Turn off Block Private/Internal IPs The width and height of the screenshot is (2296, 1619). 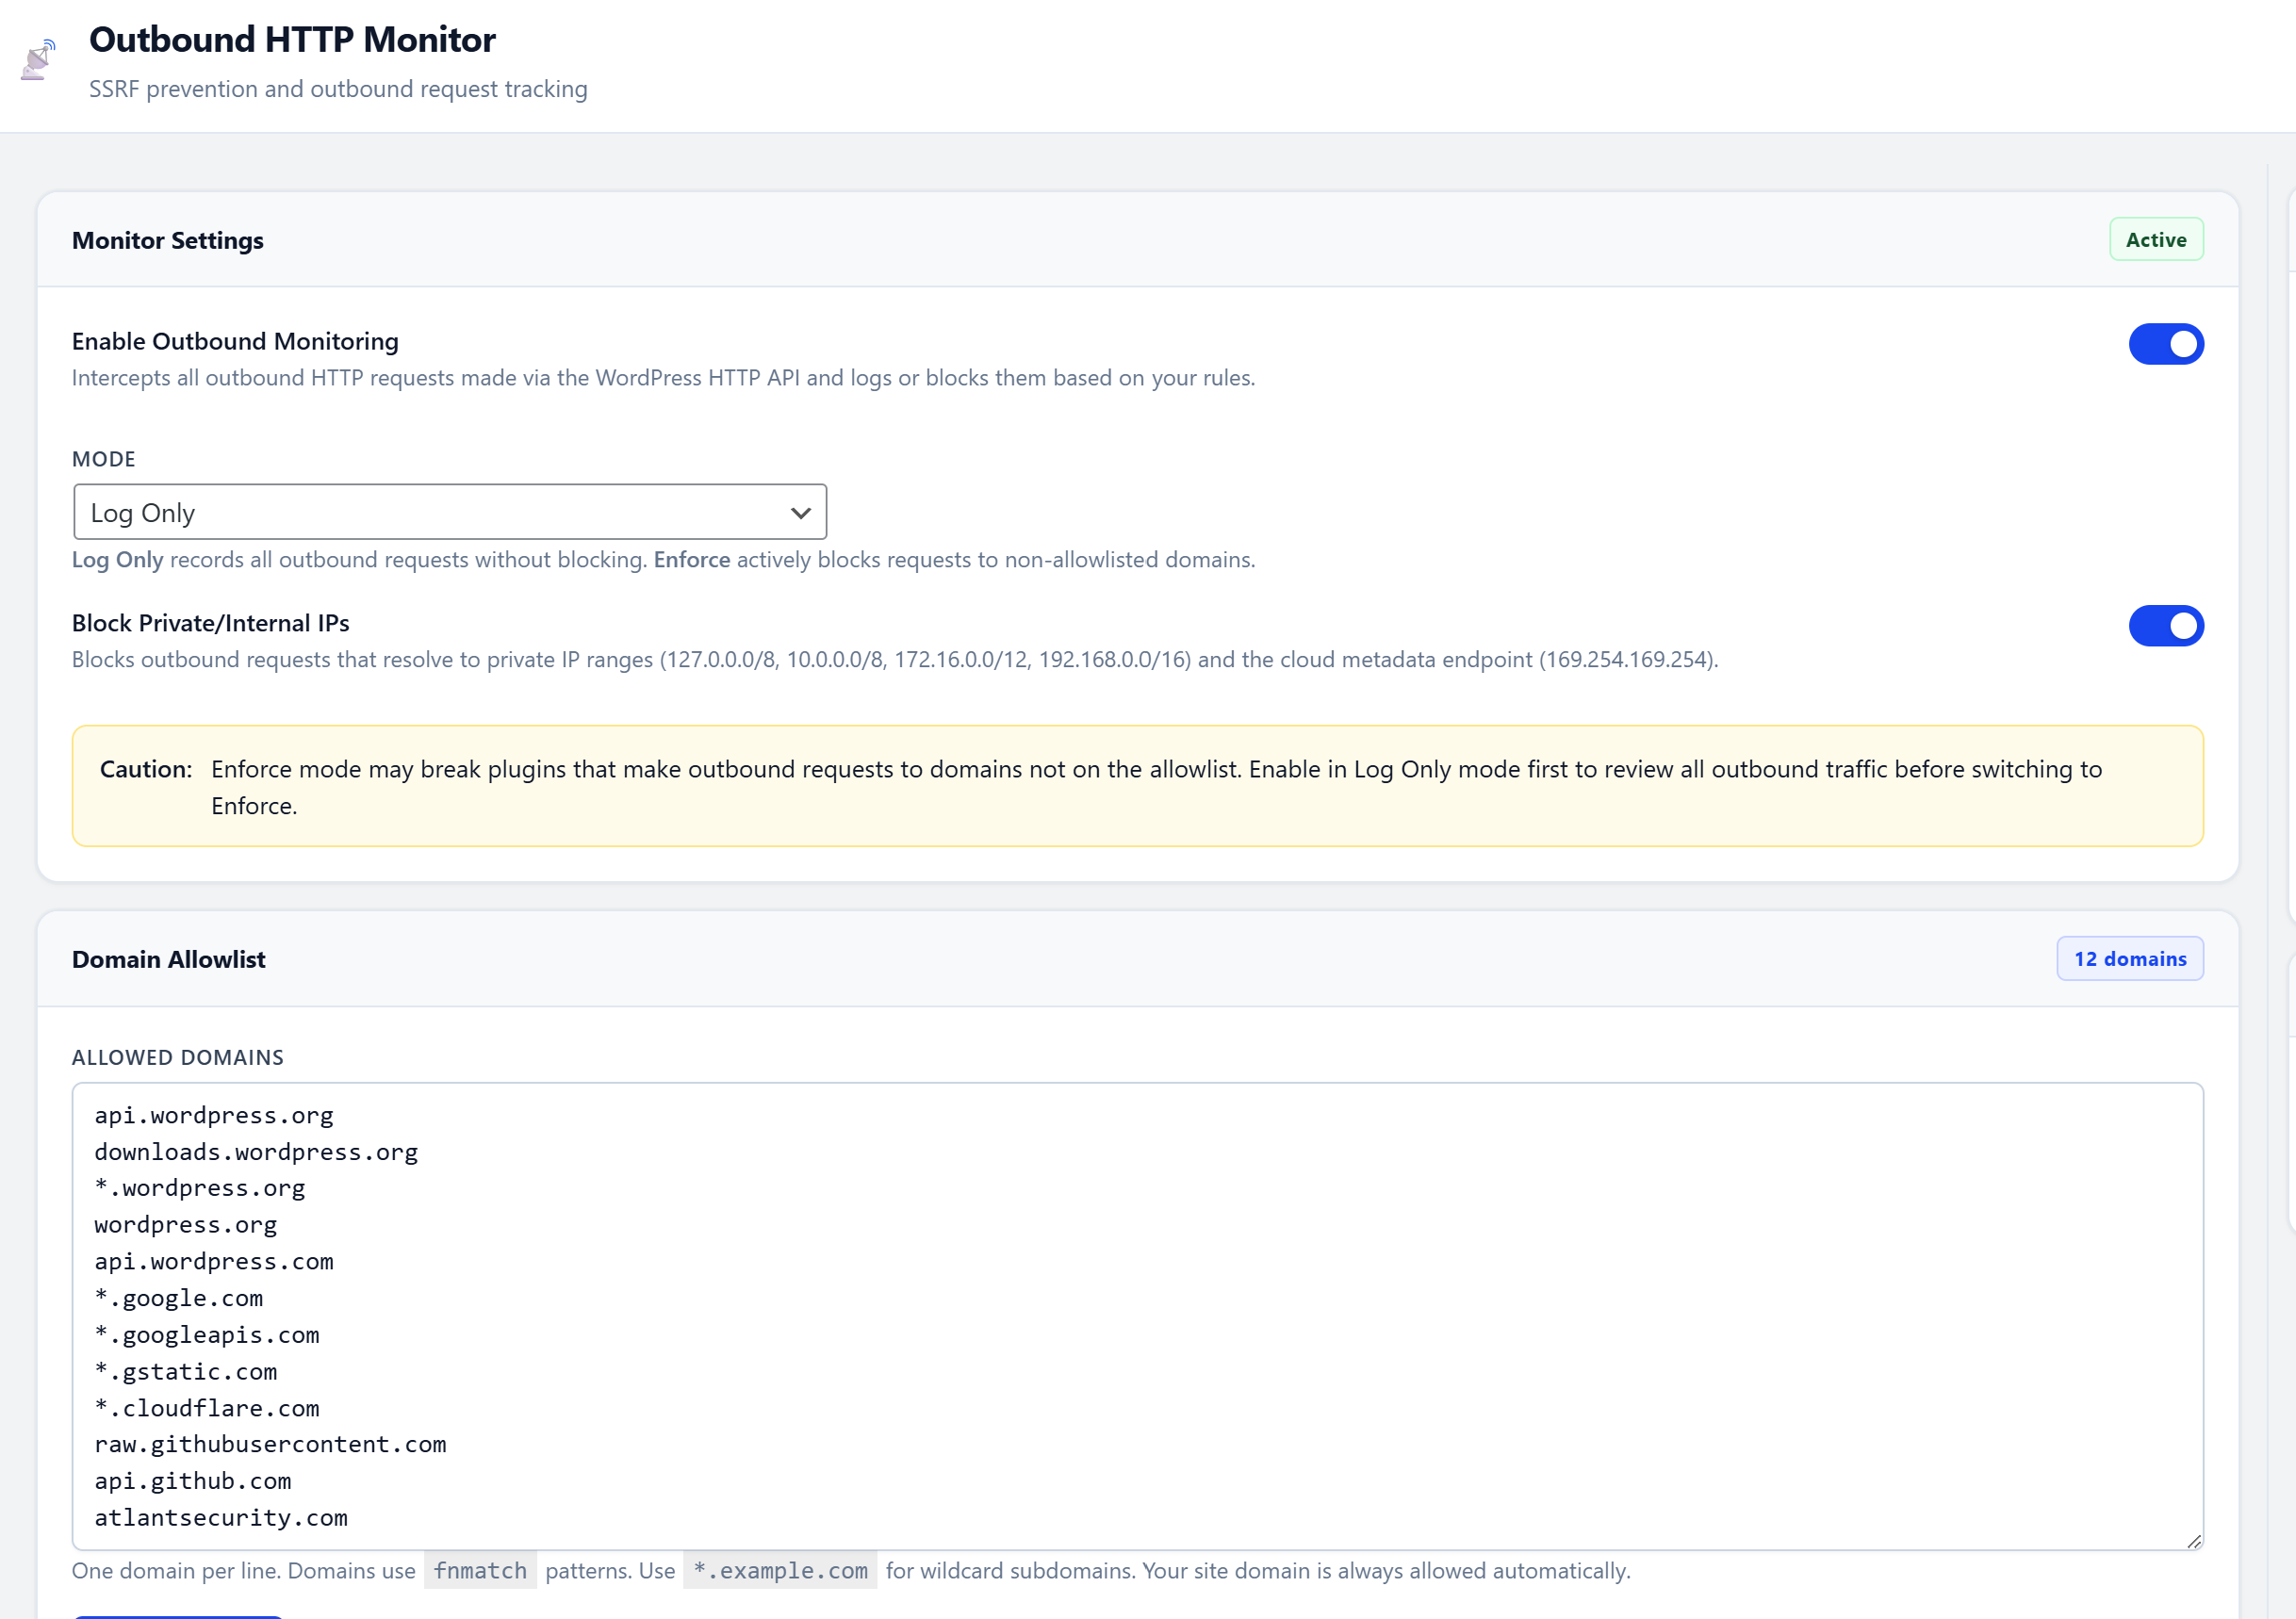click(2166, 626)
